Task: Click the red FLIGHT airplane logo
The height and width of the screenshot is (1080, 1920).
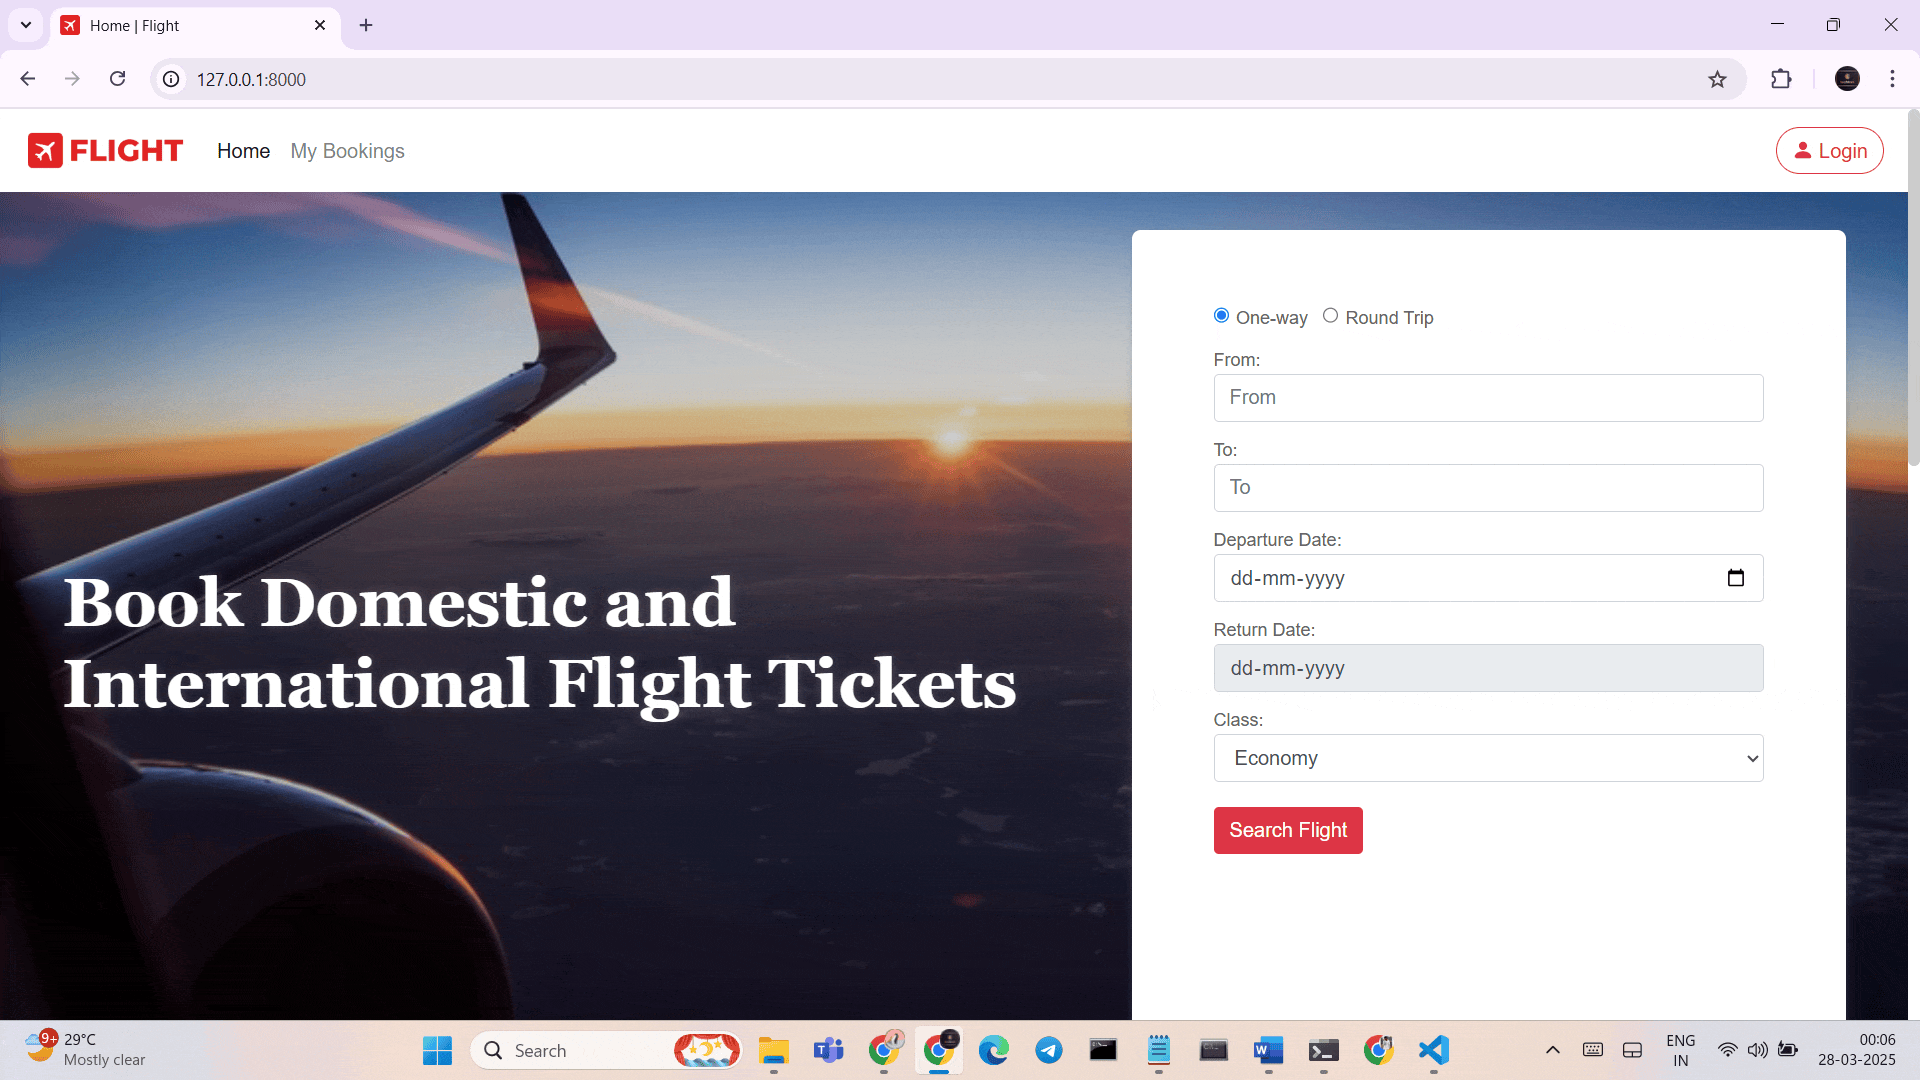Action: click(105, 151)
